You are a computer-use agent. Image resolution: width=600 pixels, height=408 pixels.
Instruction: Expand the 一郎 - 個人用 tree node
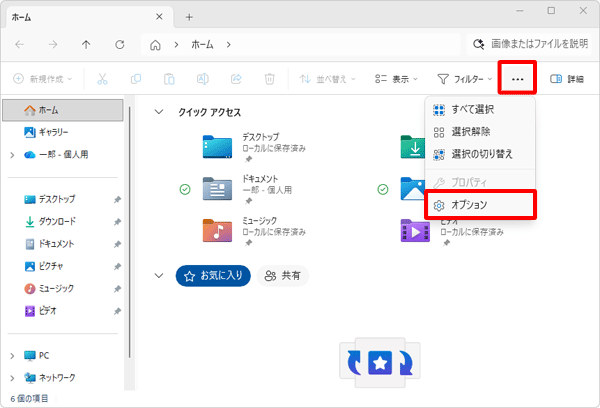[x=12, y=155]
